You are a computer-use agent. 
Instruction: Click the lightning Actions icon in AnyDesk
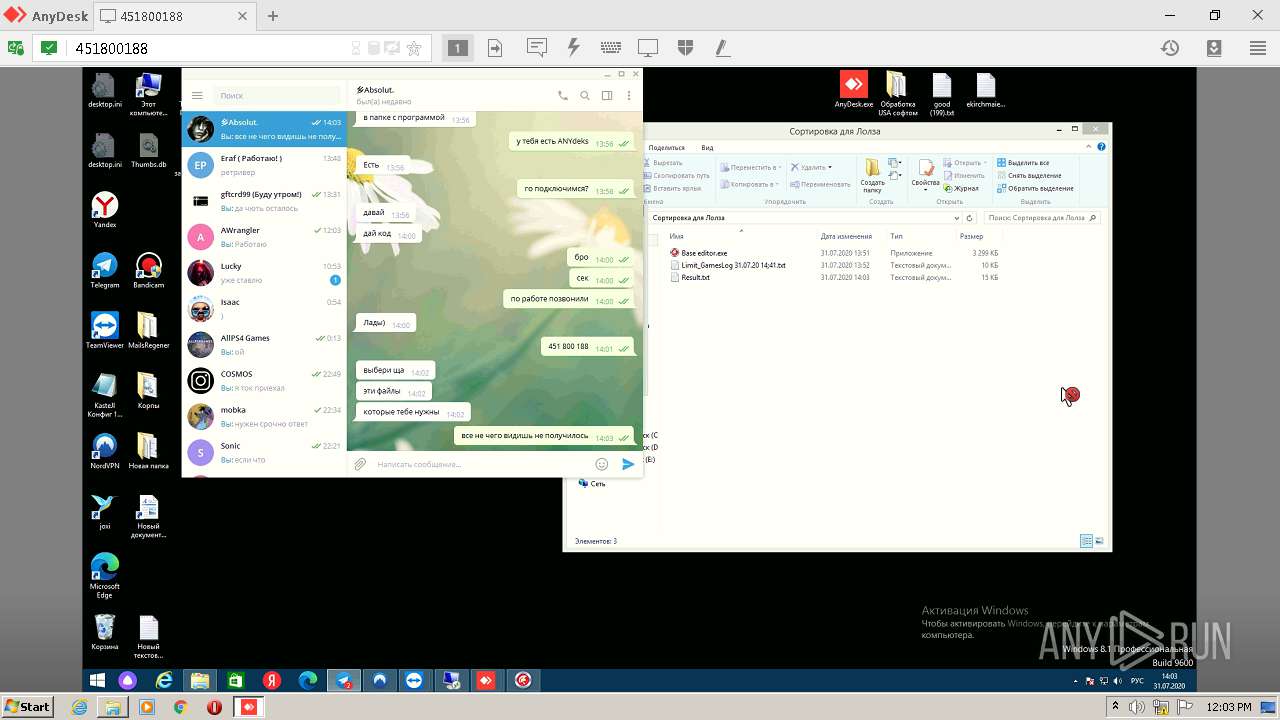click(574, 48)
